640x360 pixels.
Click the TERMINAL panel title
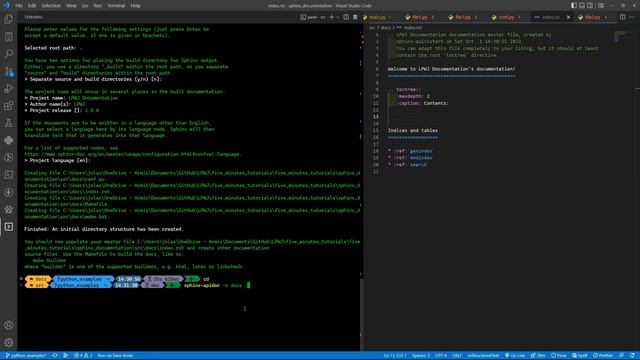point(33,17)
